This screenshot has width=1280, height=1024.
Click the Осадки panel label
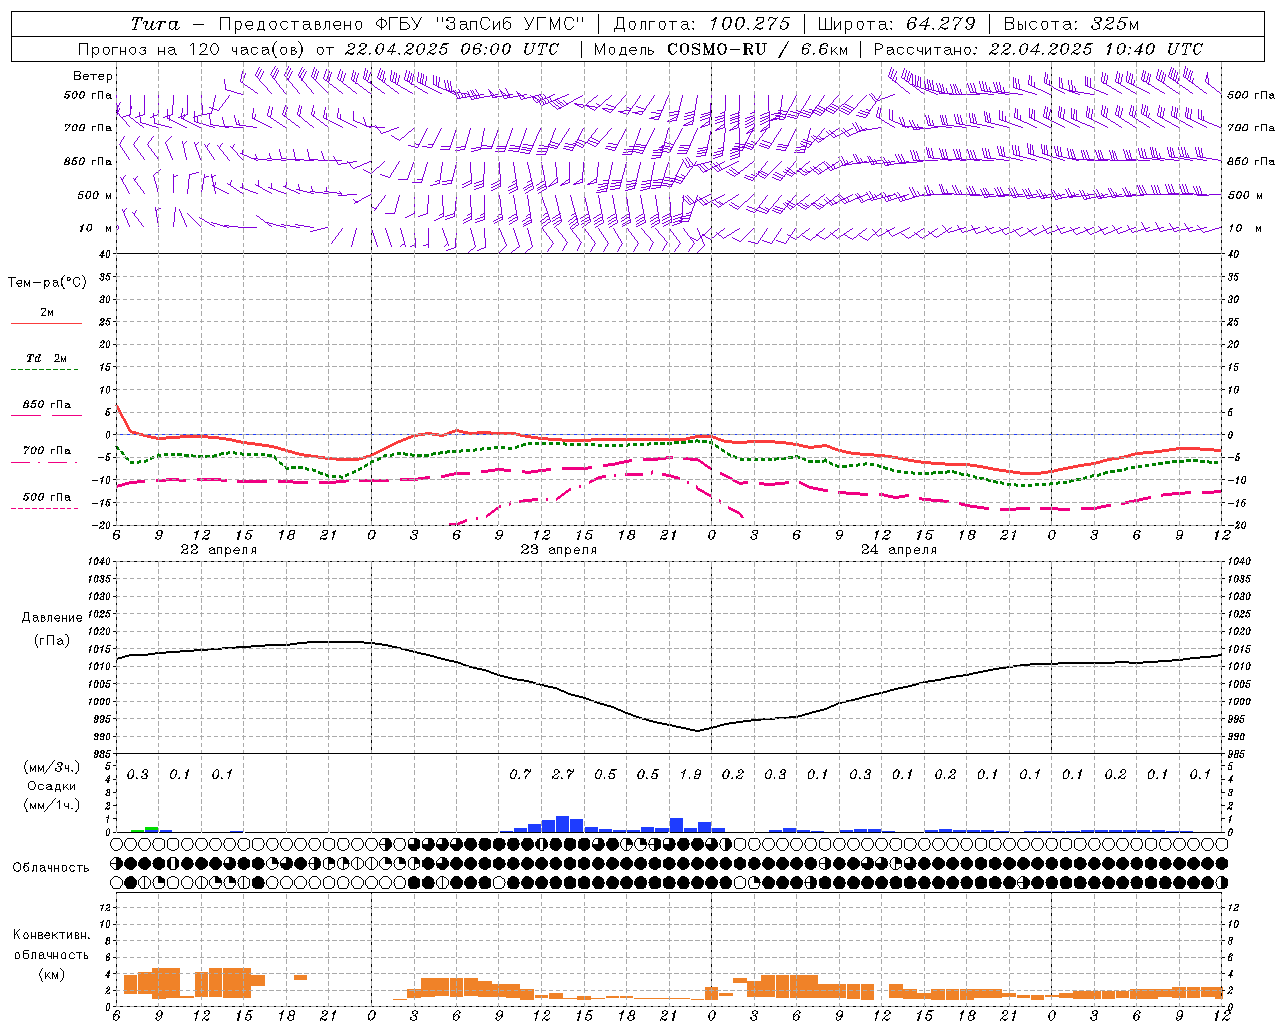pyautogui.click(x=52, y=786)
